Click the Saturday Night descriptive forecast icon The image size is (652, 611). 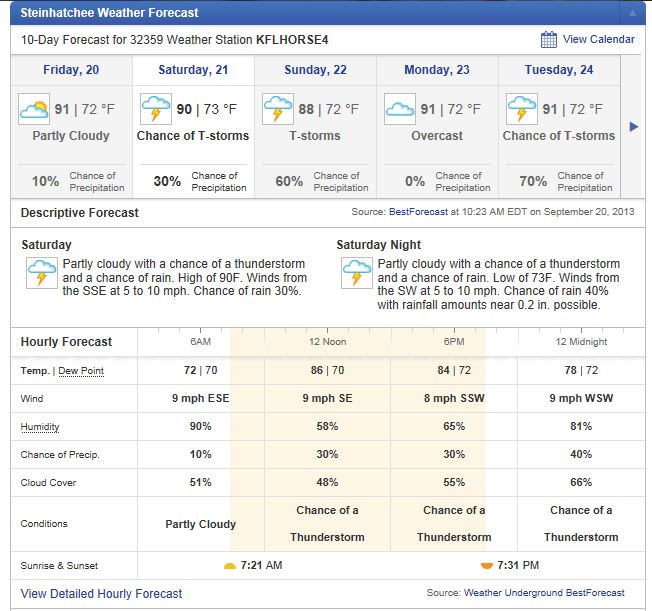tap(357, 273)
